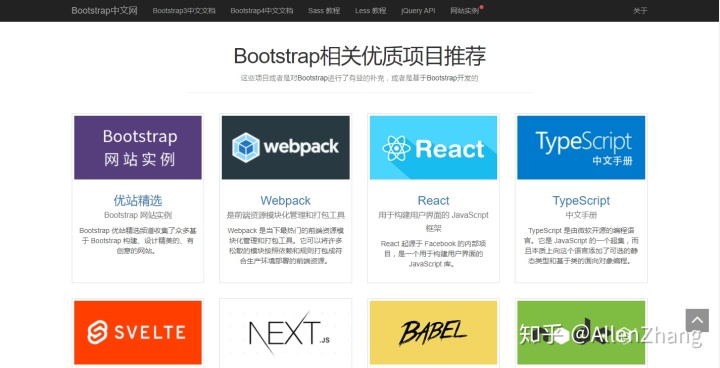Open the Webpack title link

point(286,200)
